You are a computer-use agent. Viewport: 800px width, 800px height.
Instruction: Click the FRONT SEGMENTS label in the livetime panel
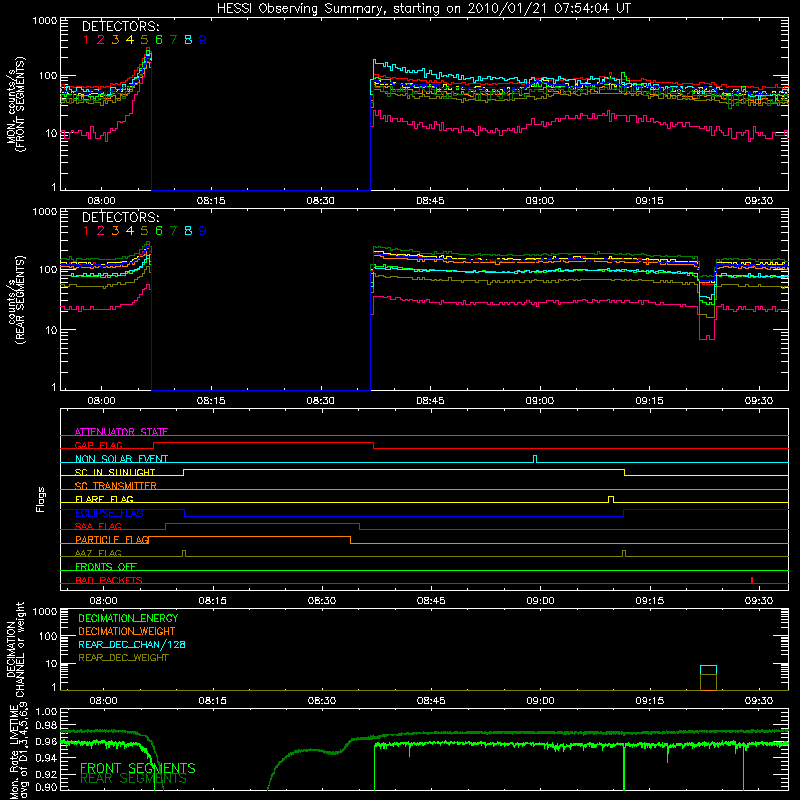click(138, 768)
